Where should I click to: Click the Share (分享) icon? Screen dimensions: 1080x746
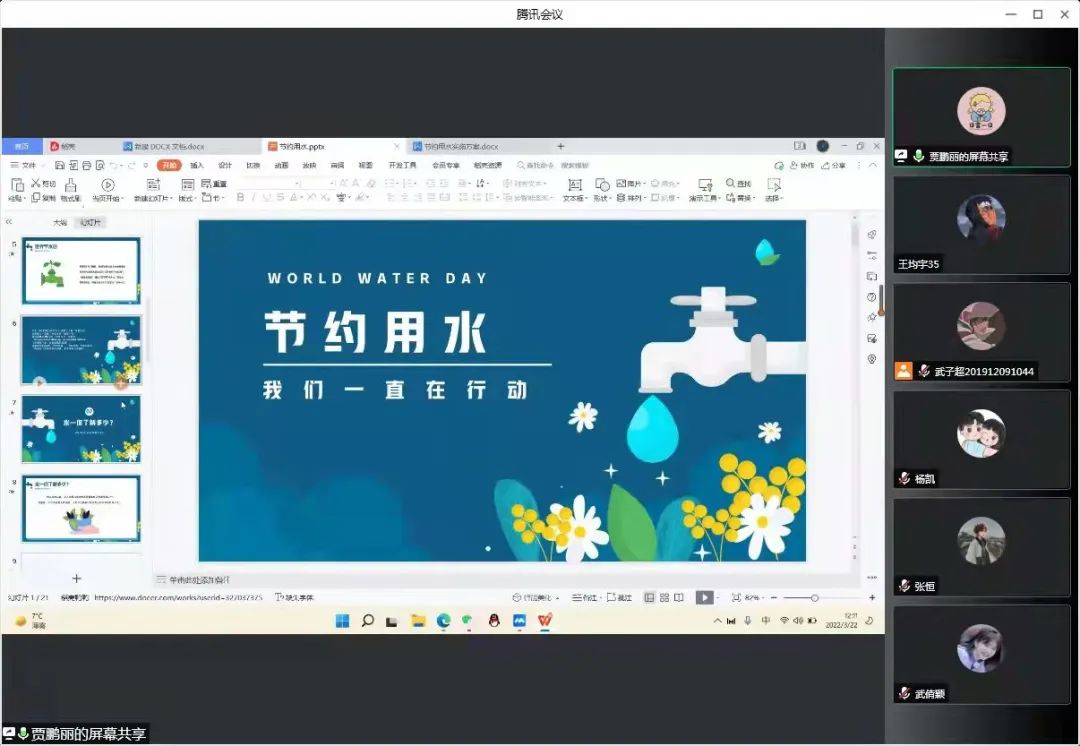pos(825,165)
